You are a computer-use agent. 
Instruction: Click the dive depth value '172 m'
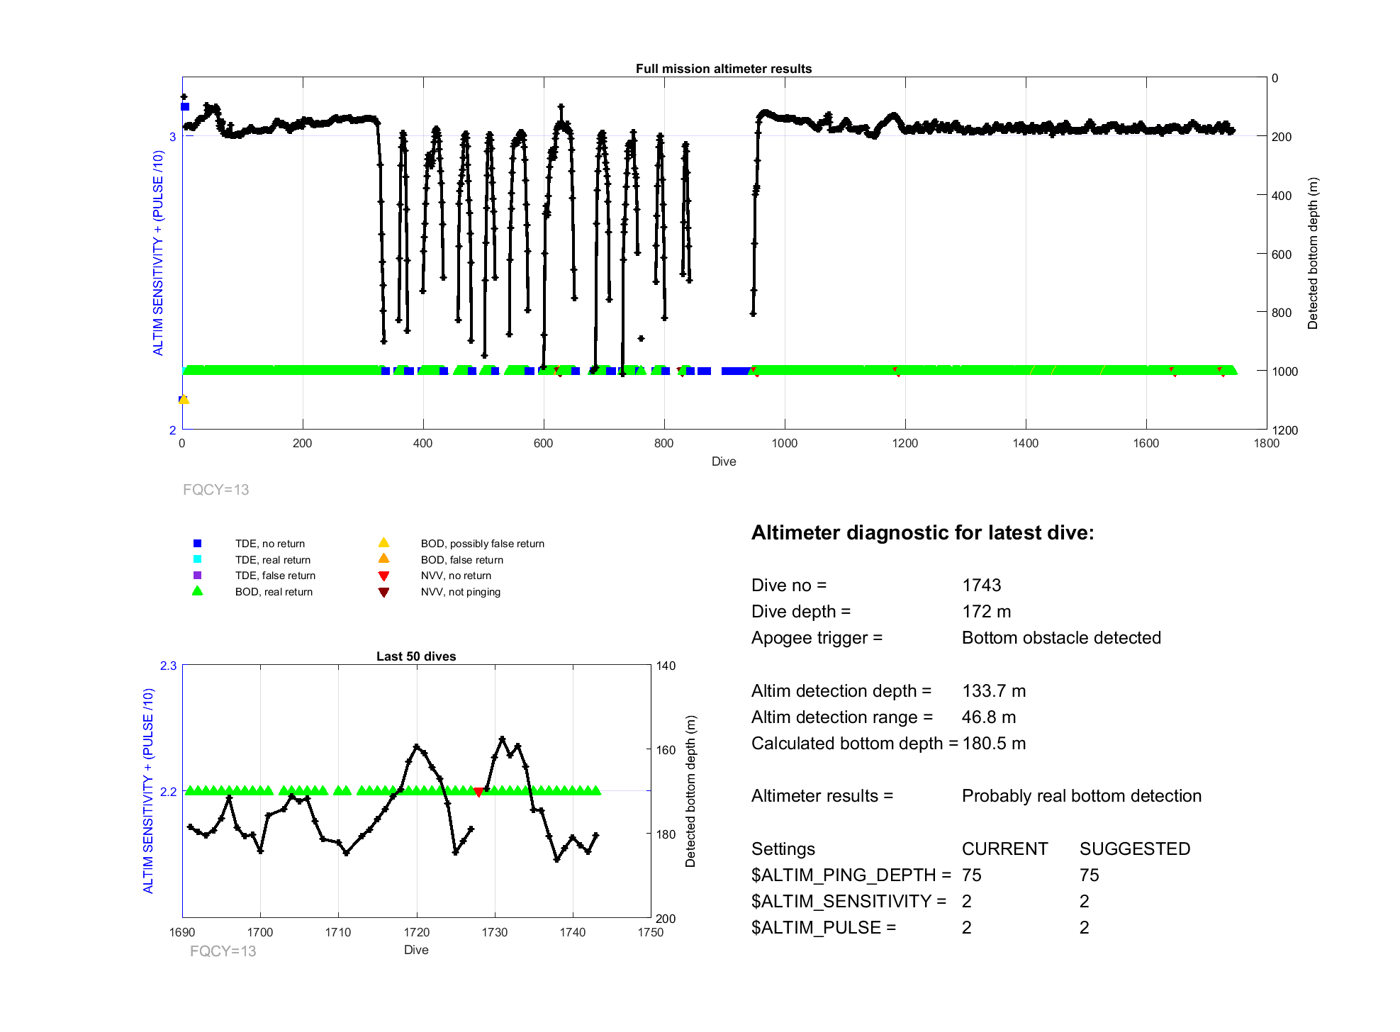tap(987, 611)
